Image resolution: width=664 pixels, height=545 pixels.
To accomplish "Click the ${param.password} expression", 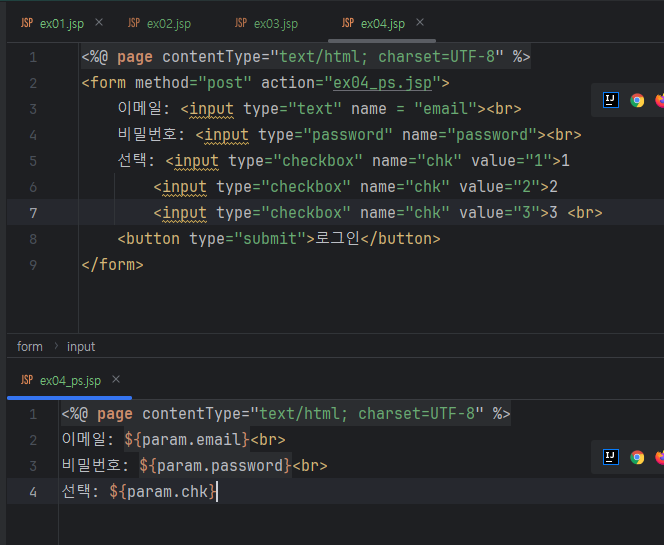I will point(216,466).
